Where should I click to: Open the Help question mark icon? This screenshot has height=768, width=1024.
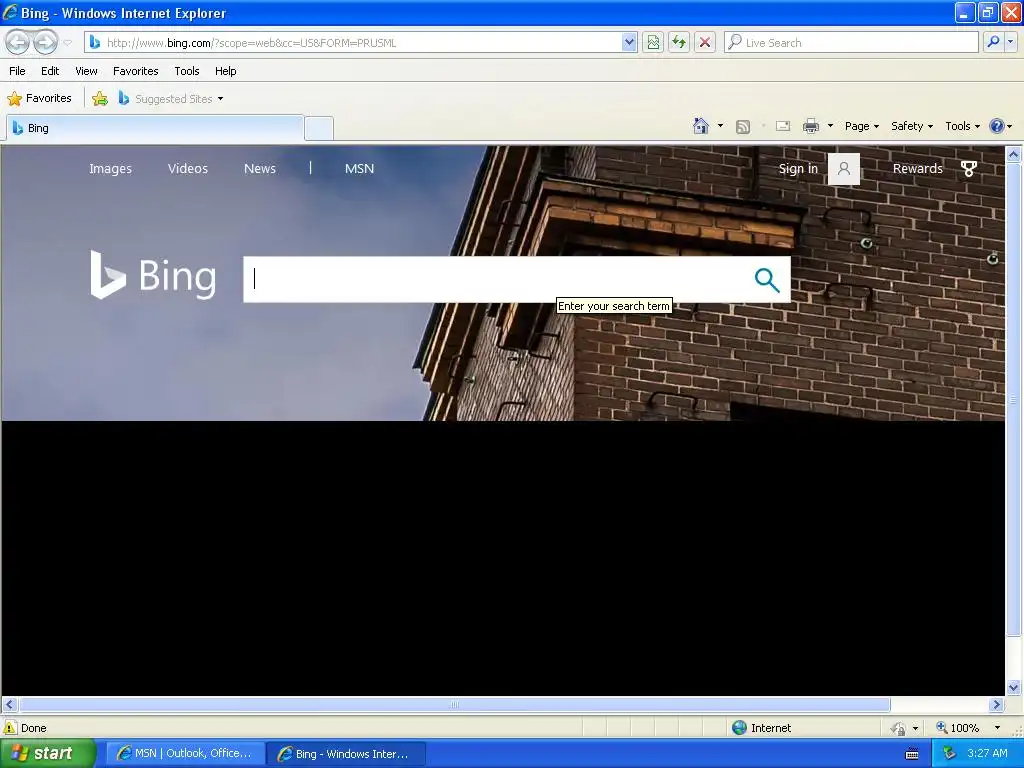[997, 126]
